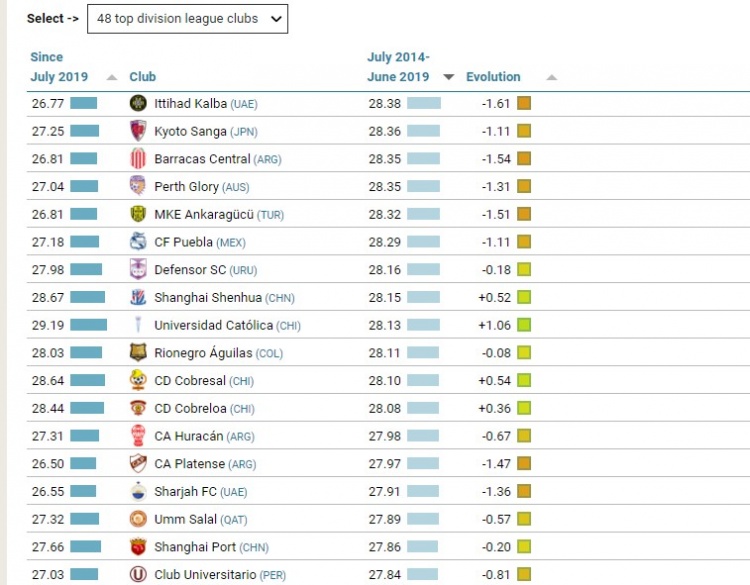Screen dimensions: 750x585
Task: Click the Barracas Central club crest
Action: 138,158
